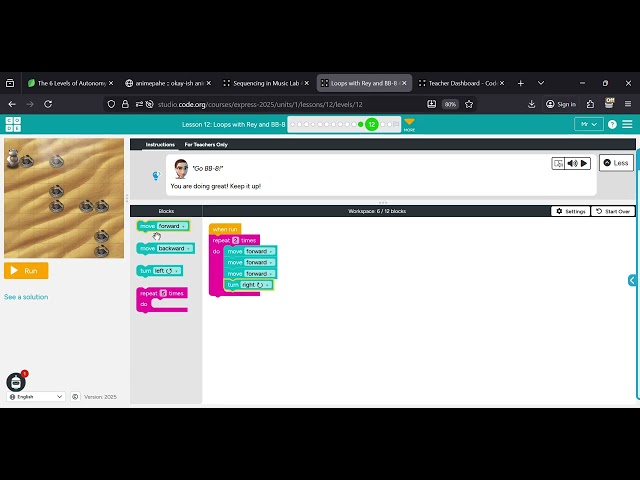Click the Firefox Sign in account button
Viewport: 640px width, 480px height.
coord(561,104)
